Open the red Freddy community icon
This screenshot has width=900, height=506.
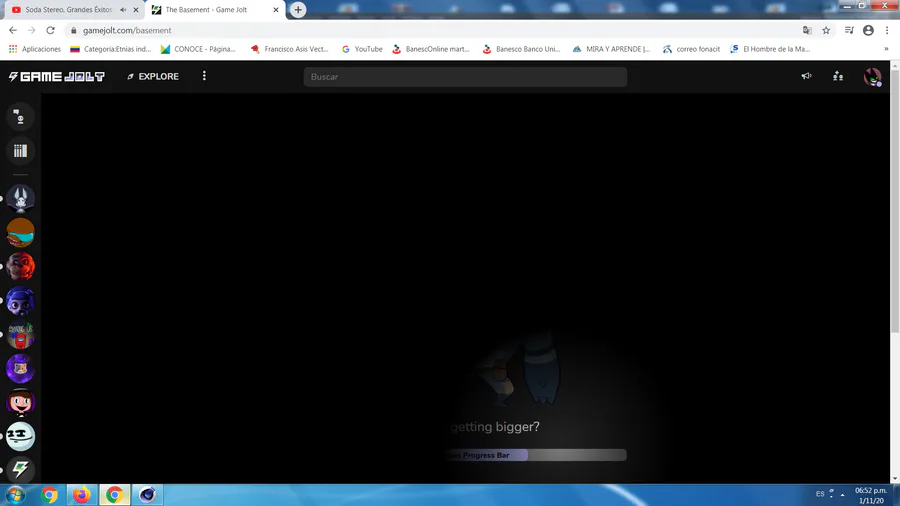click(x=20, y=266)
